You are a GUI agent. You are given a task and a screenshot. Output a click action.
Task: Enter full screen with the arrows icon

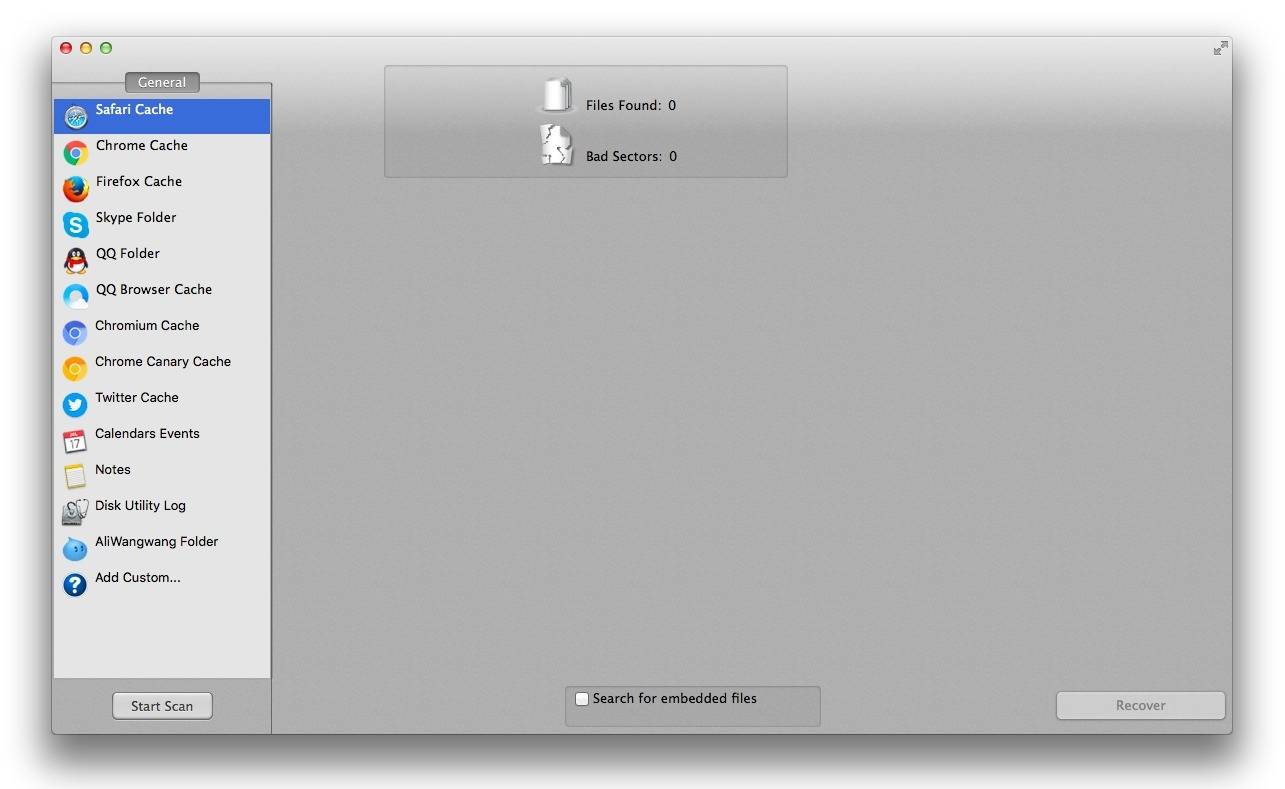(1220, 48)
